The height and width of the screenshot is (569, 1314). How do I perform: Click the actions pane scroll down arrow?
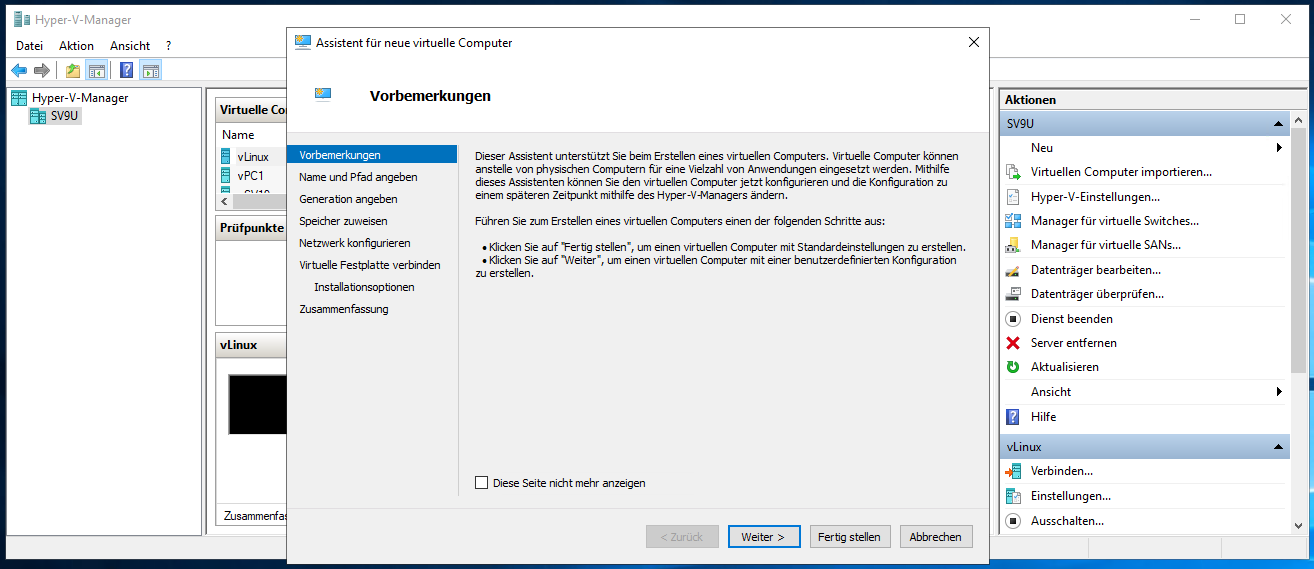1298,526
